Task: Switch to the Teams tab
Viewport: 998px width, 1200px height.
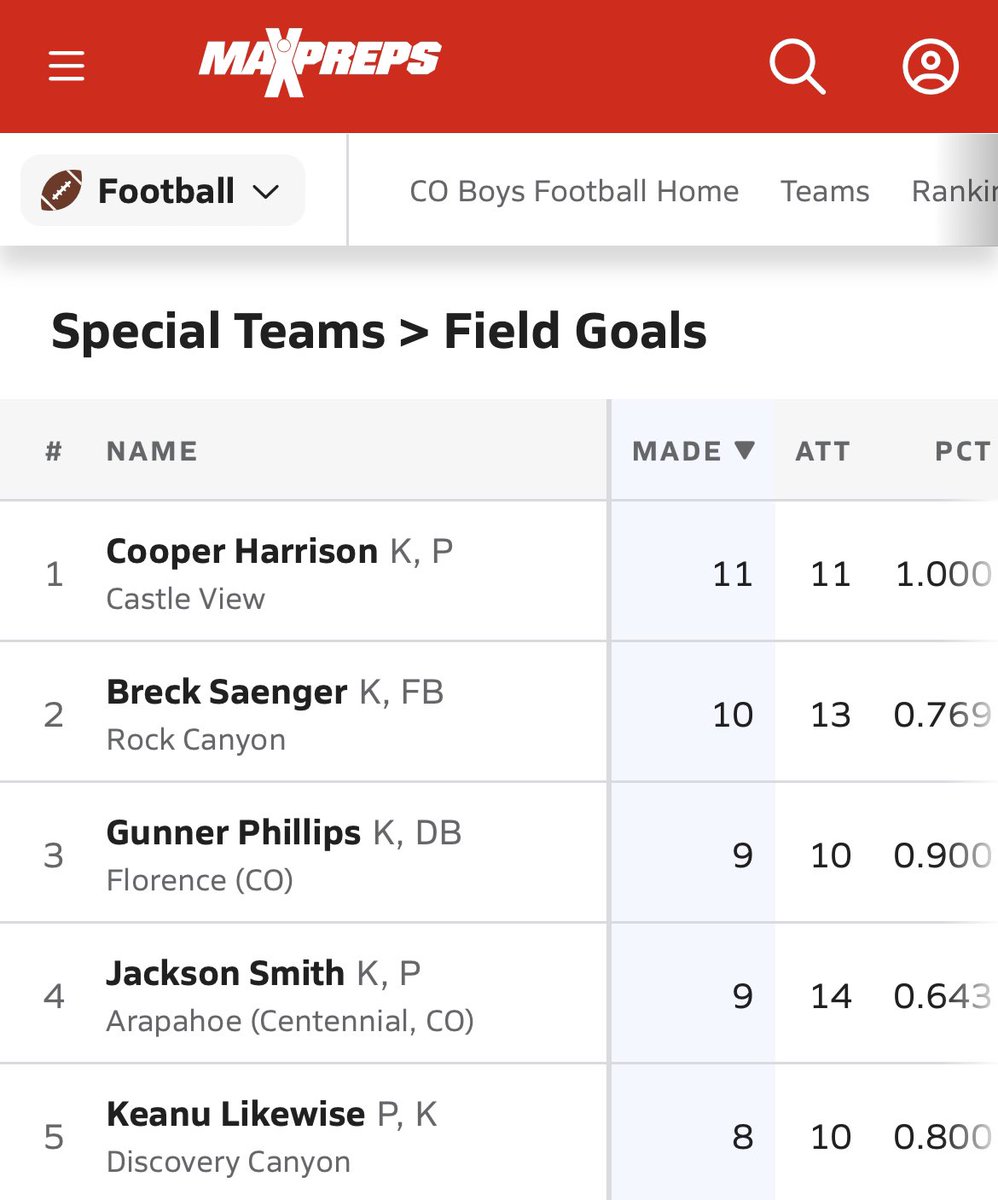Action: tap(825, 191)
